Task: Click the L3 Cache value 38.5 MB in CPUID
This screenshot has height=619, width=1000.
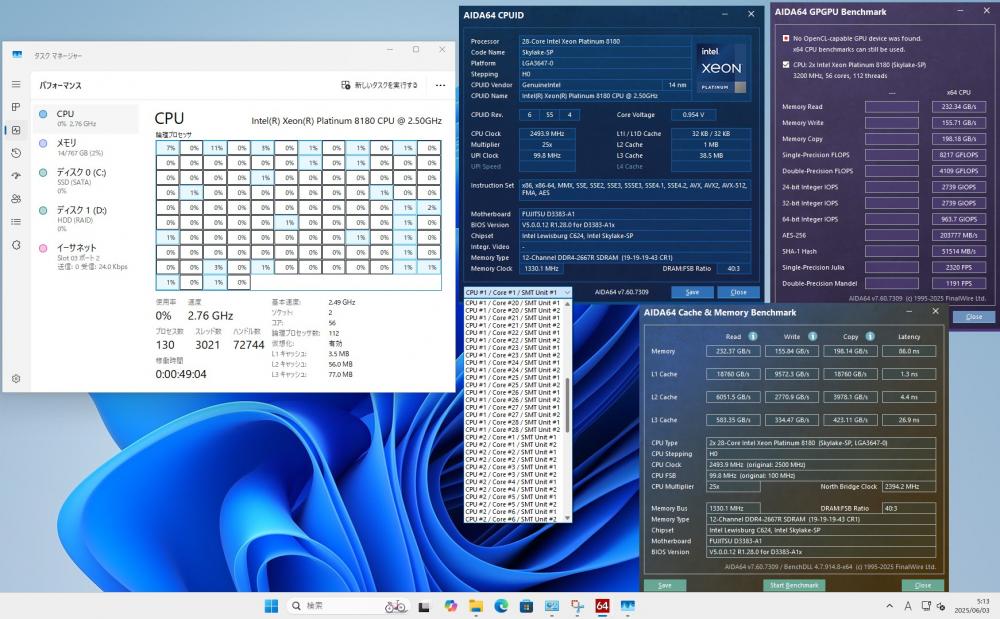Action: (711, 156)
